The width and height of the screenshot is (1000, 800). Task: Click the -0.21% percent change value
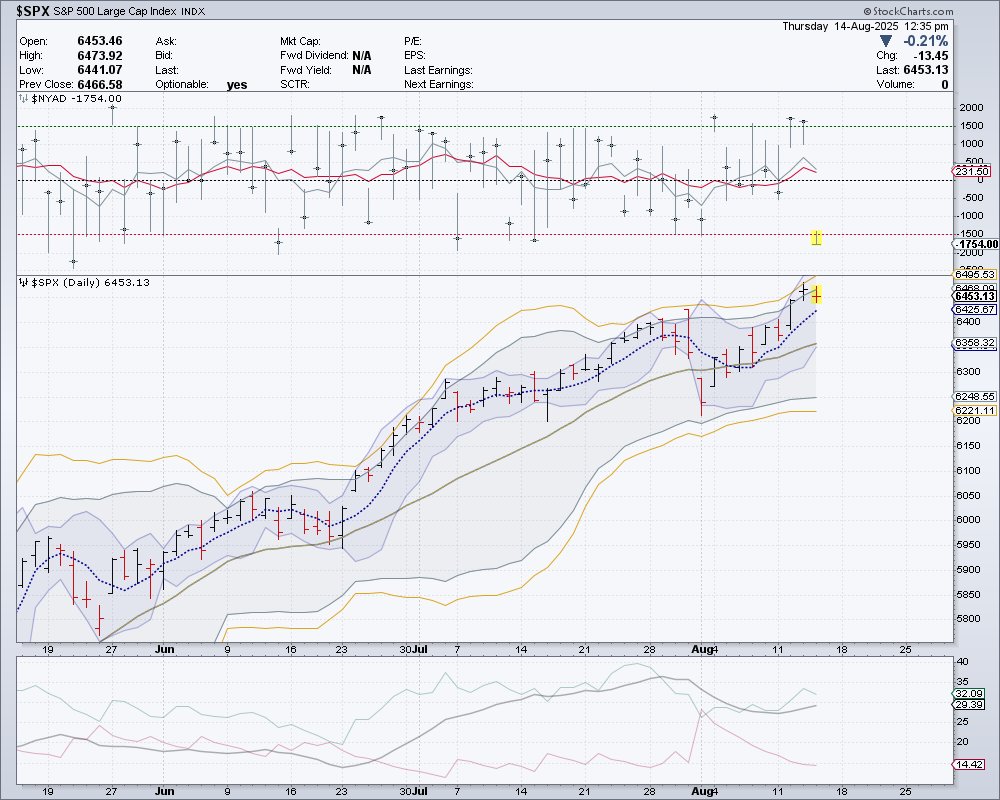point(926,41)
